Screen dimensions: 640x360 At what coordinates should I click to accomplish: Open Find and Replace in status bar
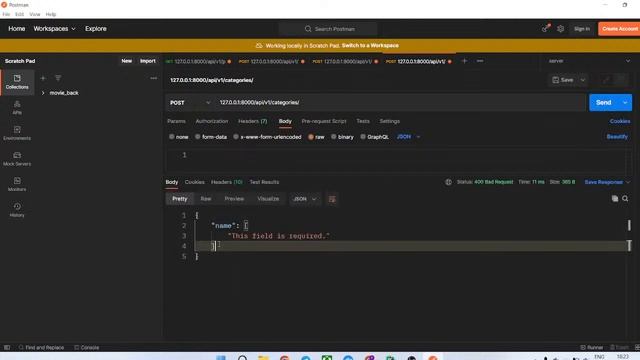(x=41, y=347)
